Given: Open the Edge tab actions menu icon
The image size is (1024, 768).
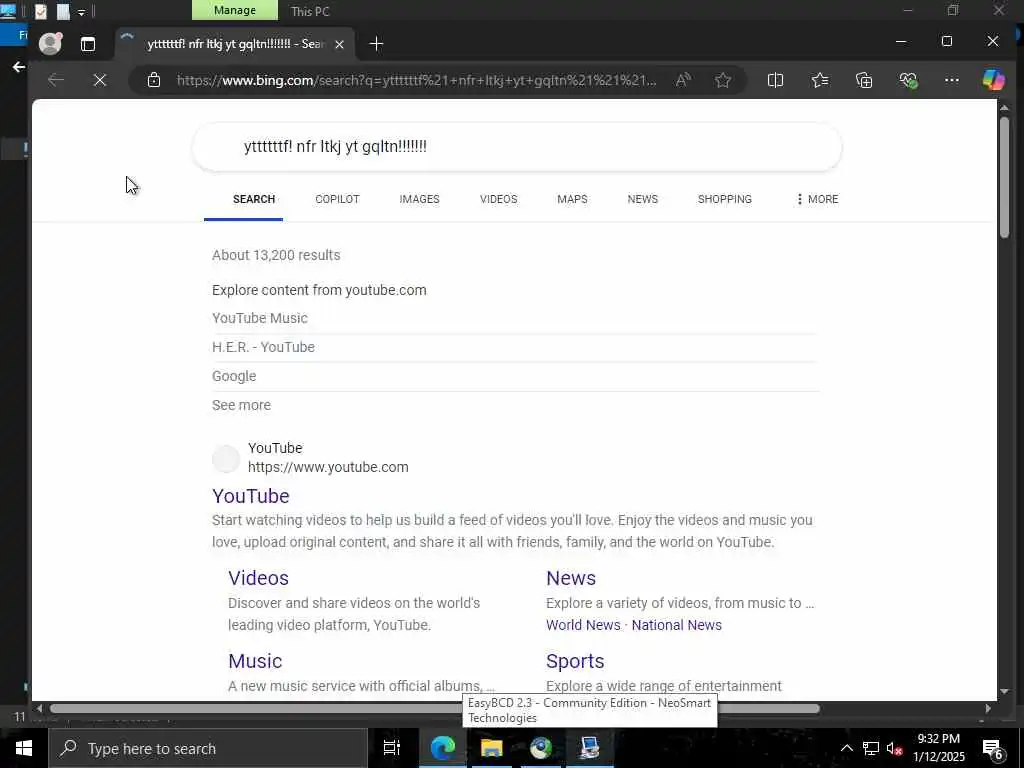Looking at the screenshot, I should point(88,44).
